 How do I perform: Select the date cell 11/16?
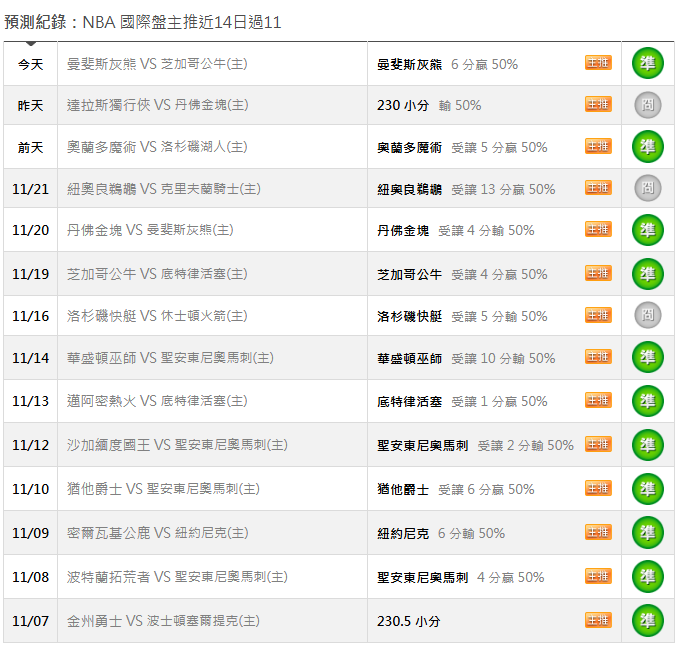tap(30, 316)
